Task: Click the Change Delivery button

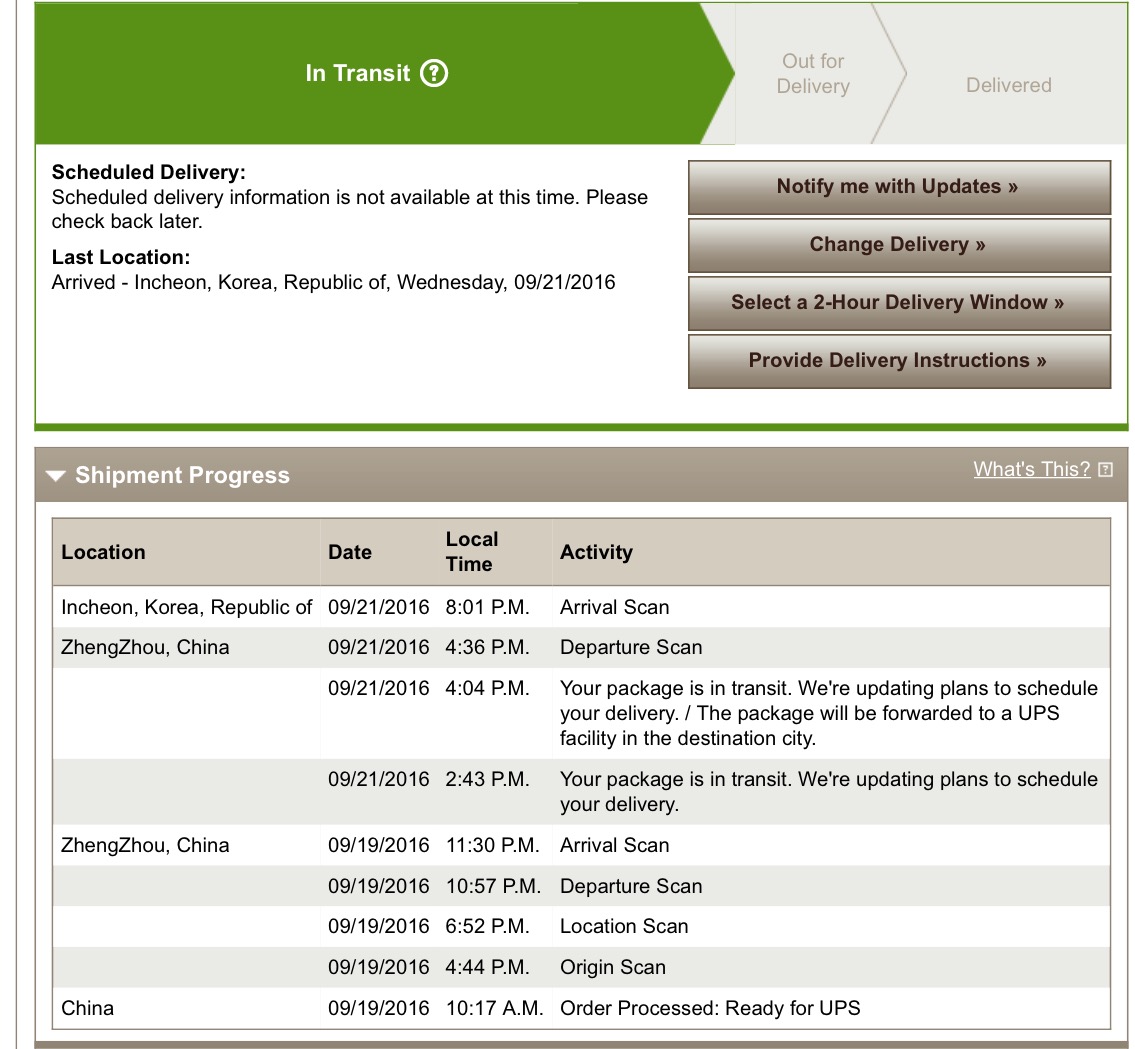Action: pyautogui.click(x=899, y=245)
